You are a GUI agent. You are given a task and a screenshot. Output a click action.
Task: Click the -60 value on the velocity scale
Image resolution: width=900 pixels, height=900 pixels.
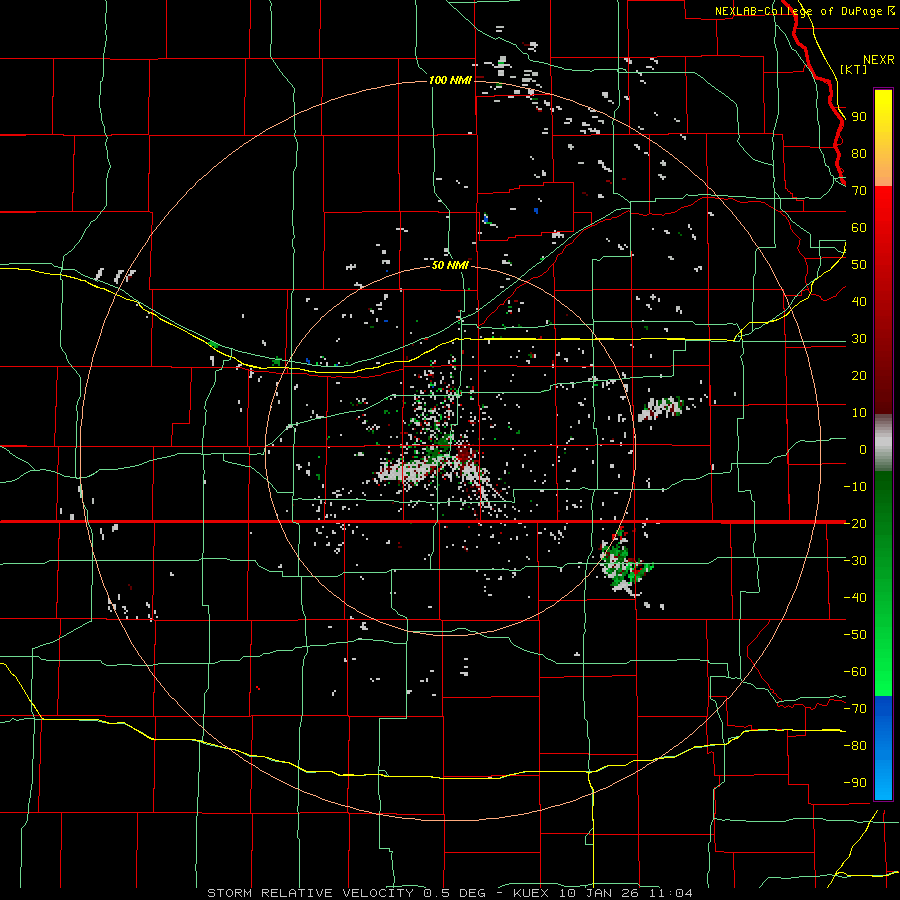855,672
